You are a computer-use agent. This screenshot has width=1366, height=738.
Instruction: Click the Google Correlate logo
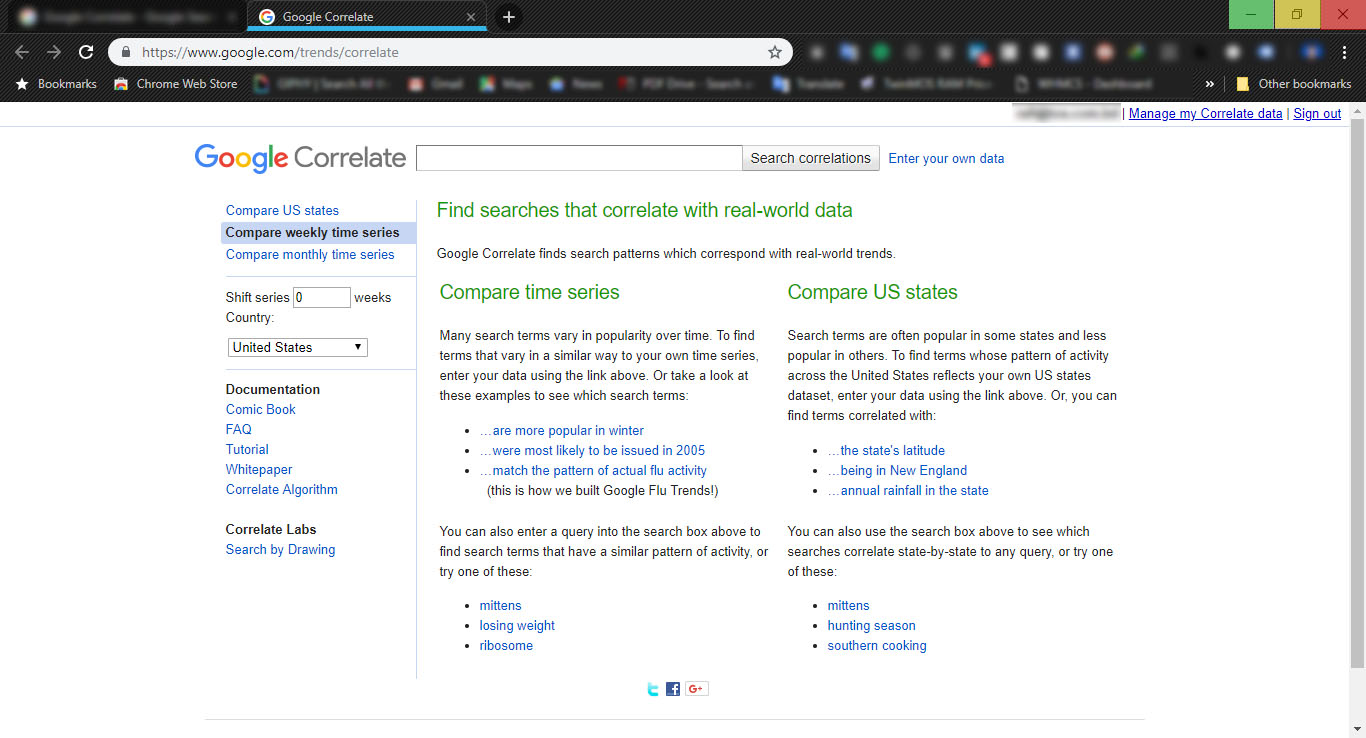[x=300, y=158]
